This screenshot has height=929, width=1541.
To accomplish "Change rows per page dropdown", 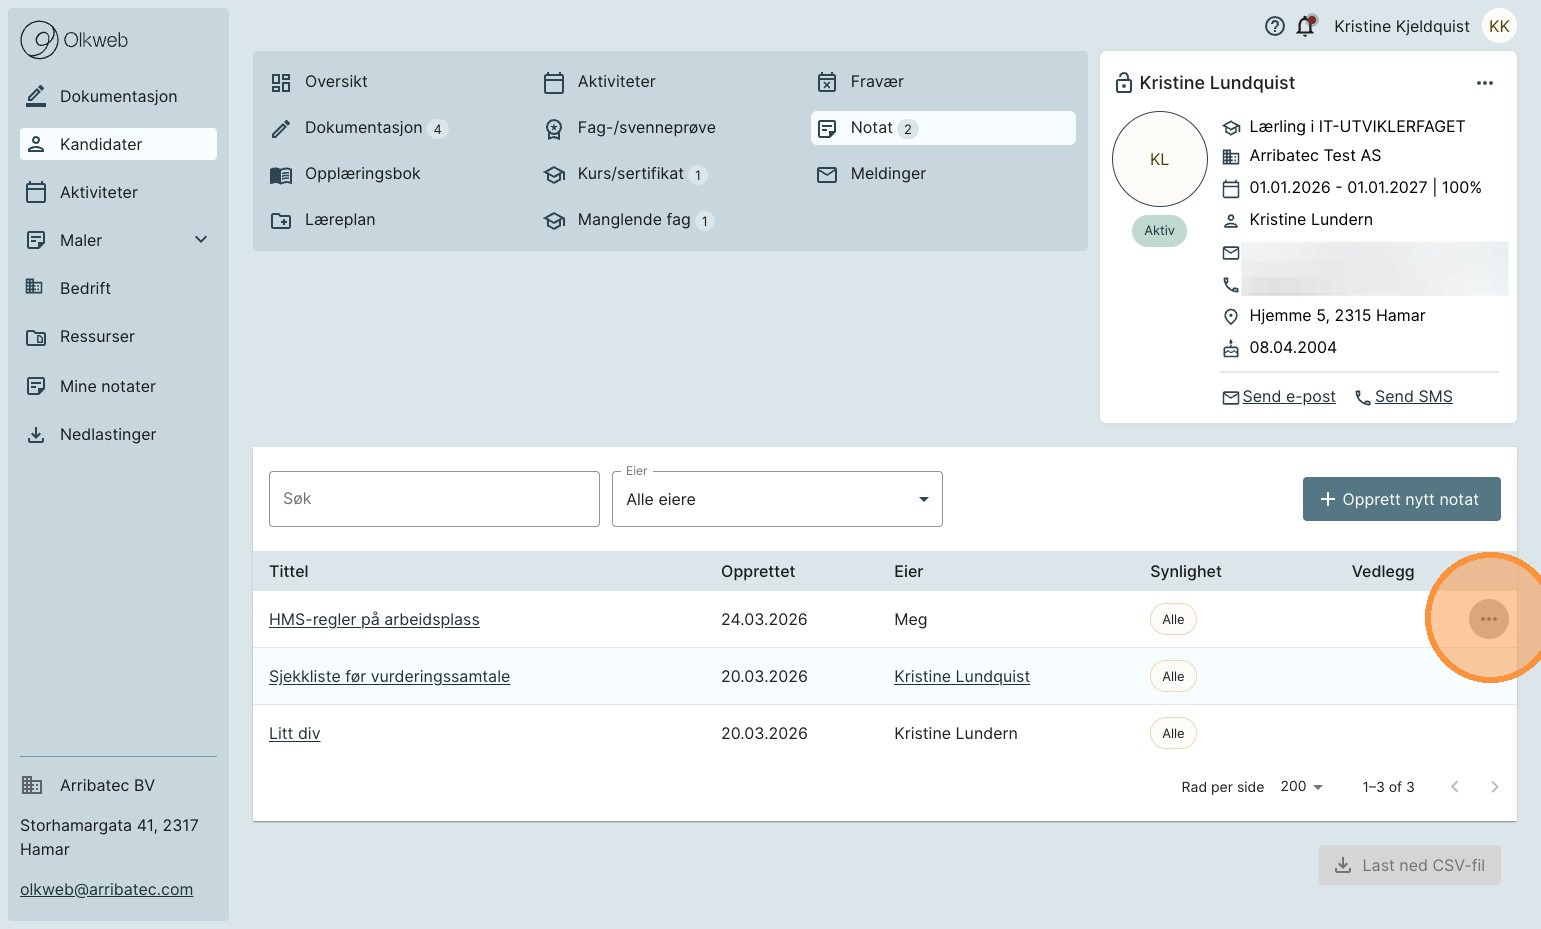I will click(x=1301, y=787).
